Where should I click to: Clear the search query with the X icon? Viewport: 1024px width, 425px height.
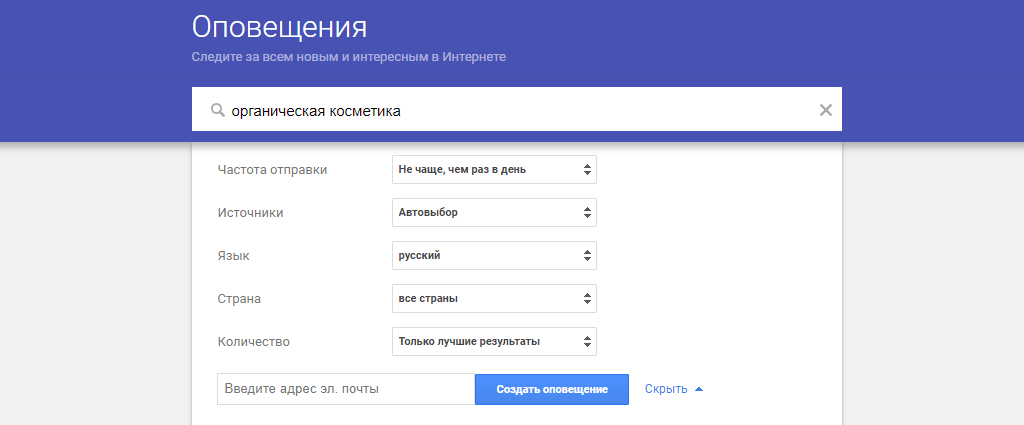[x=825, y=110]
